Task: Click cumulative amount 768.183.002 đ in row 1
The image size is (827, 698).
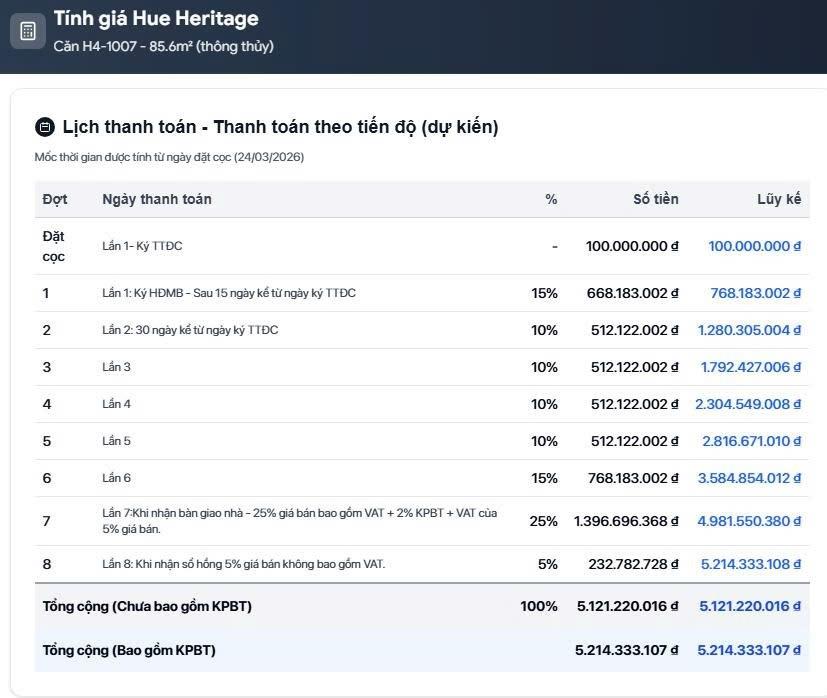Action: (x=755, y=293)
